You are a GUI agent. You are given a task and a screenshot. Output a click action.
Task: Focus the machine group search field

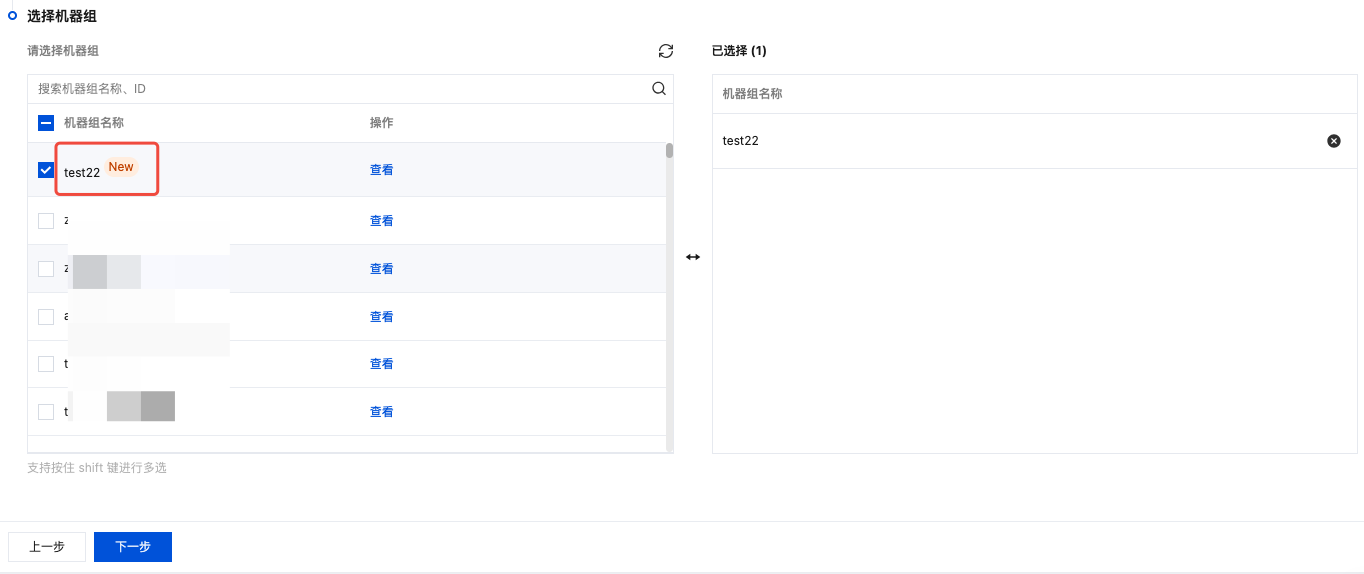click(x=340, y=89)
